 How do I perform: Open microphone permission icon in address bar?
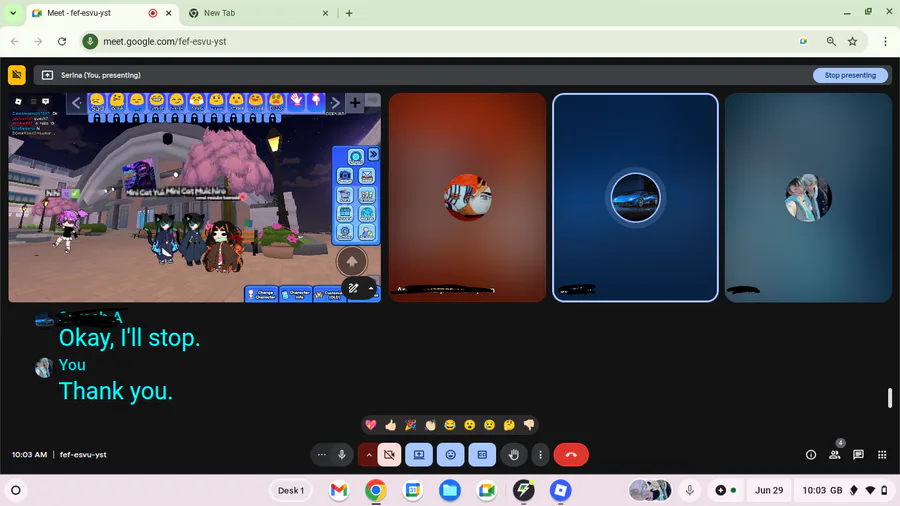click(90, 41)
